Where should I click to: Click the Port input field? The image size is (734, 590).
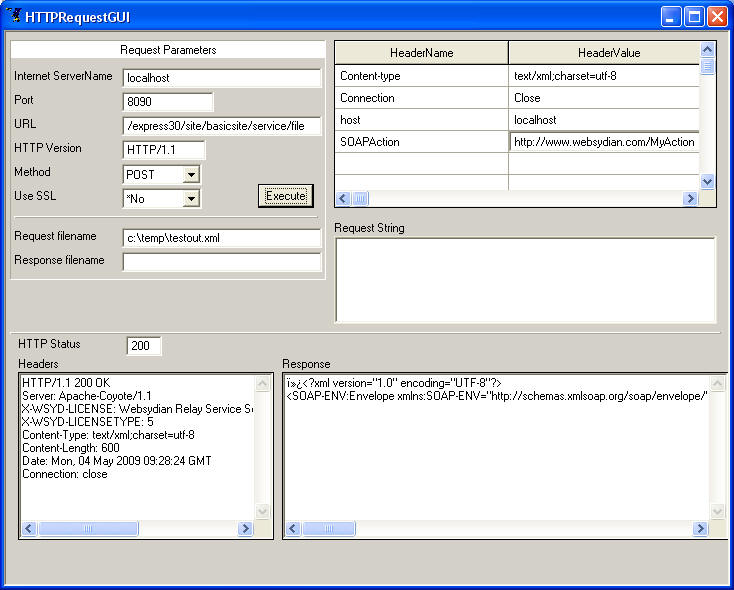[x=168, y=102]
